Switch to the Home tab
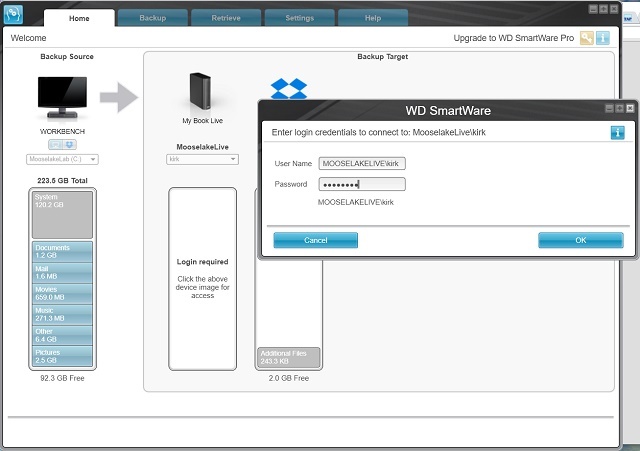The image size is (640, 451). pos(79,18)
